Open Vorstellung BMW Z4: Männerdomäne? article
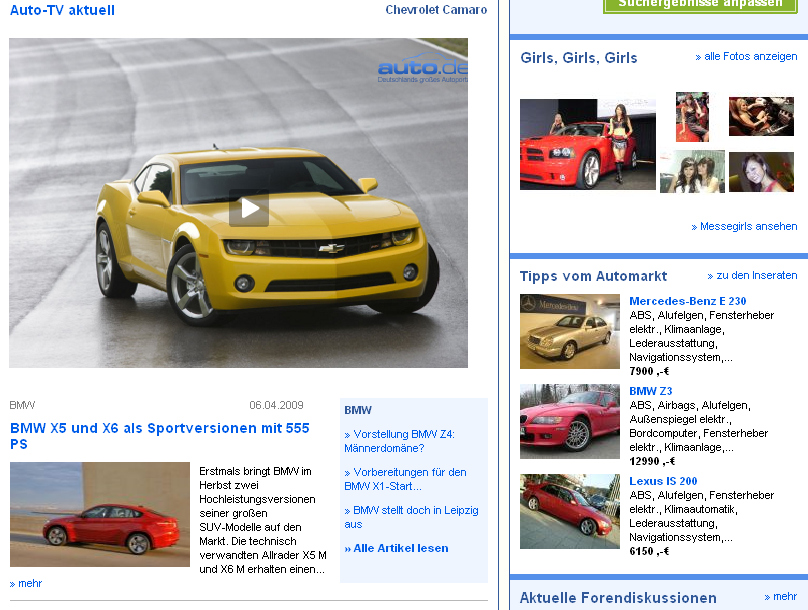 point(399,441)
